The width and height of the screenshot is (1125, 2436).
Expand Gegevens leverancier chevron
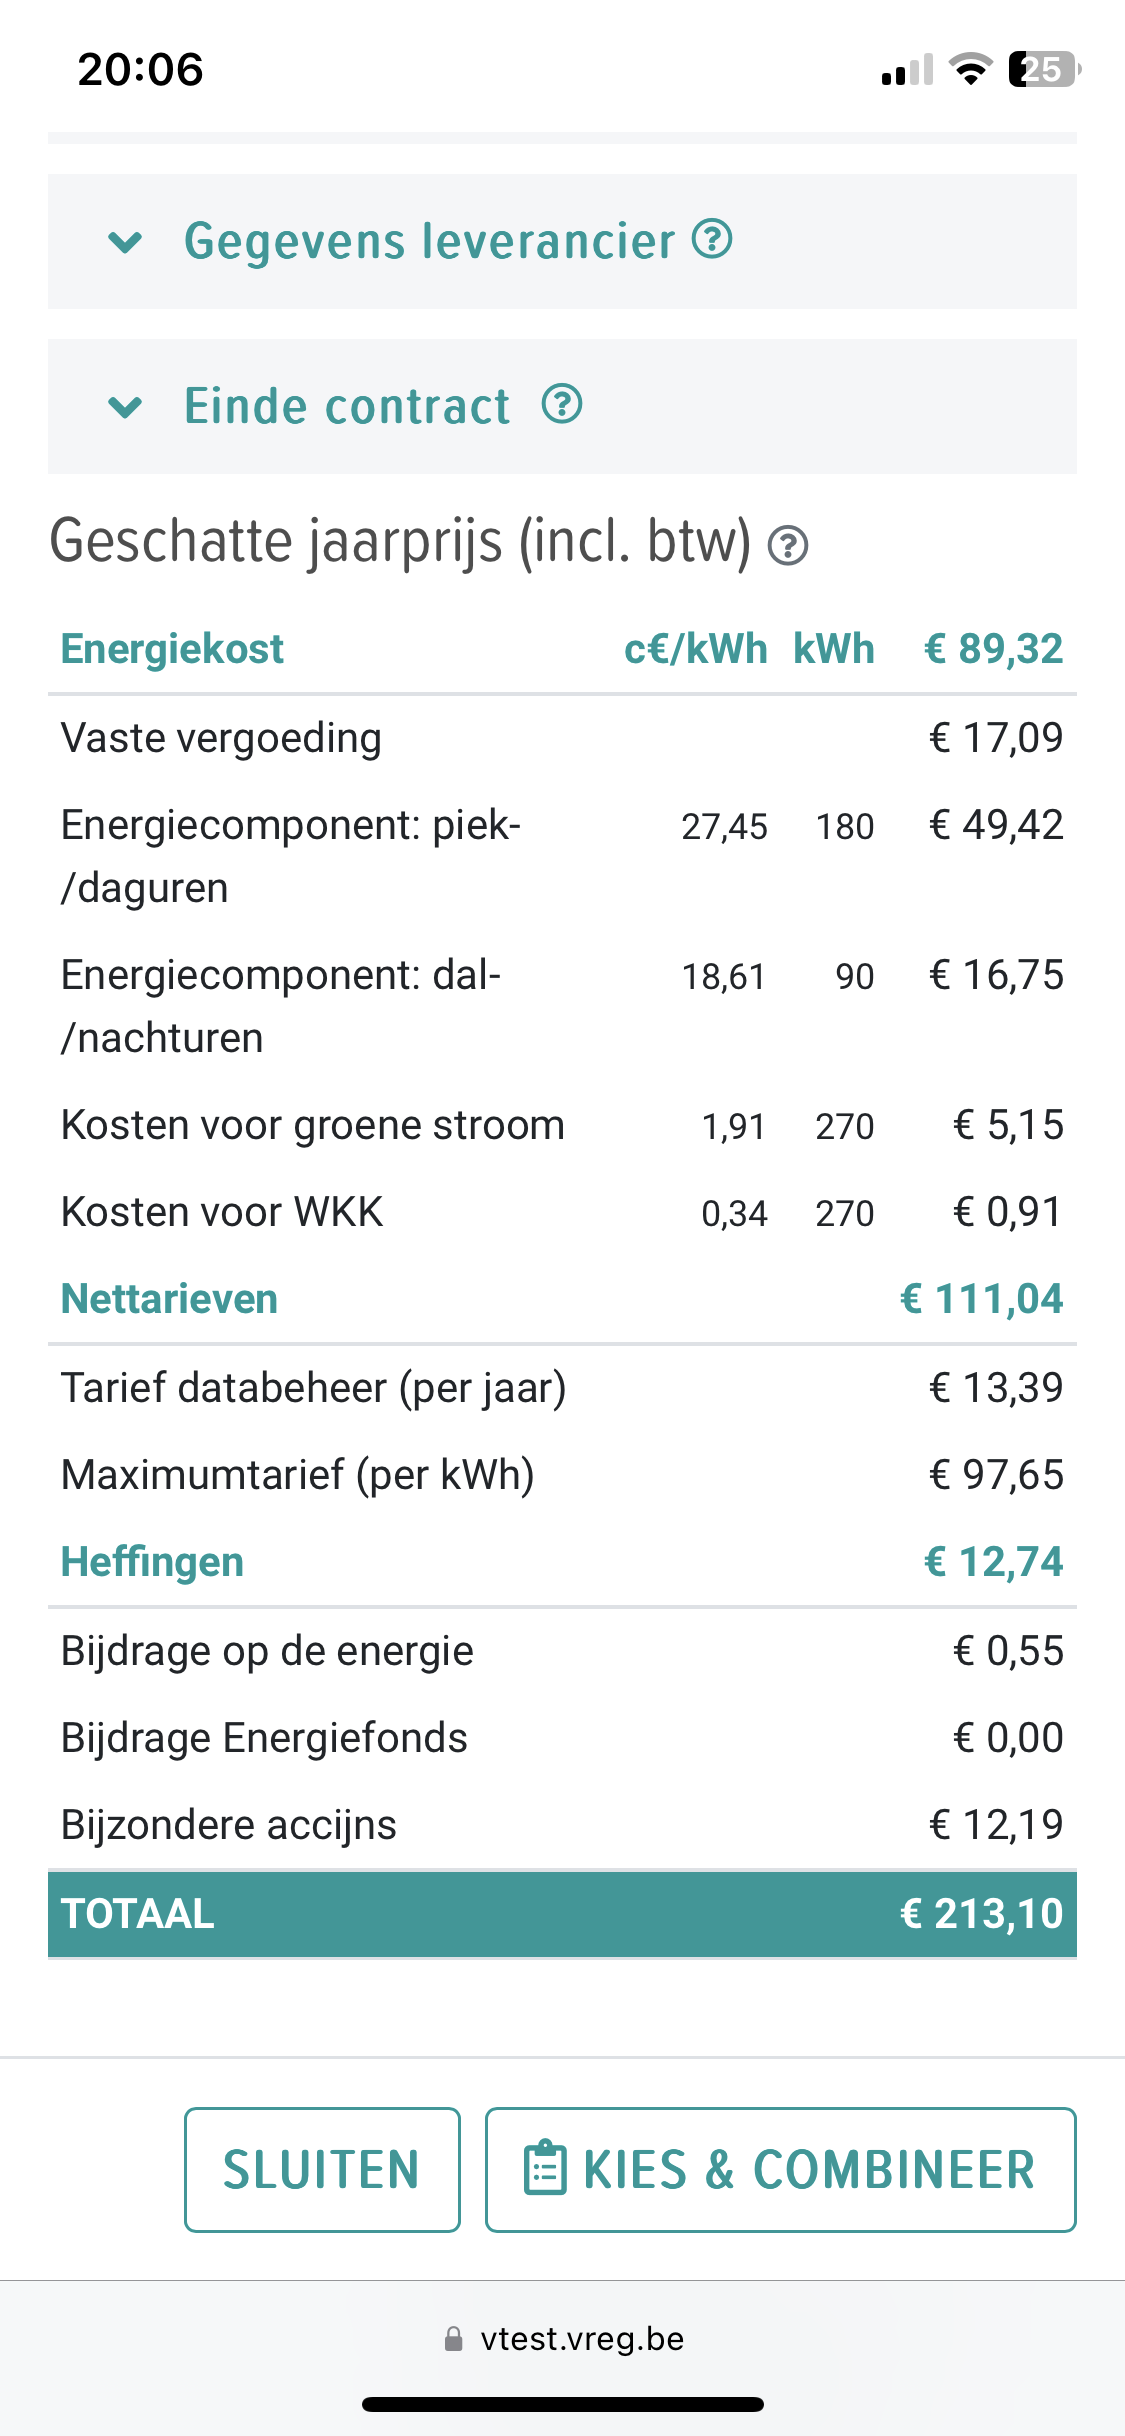[x=125, y=242]
